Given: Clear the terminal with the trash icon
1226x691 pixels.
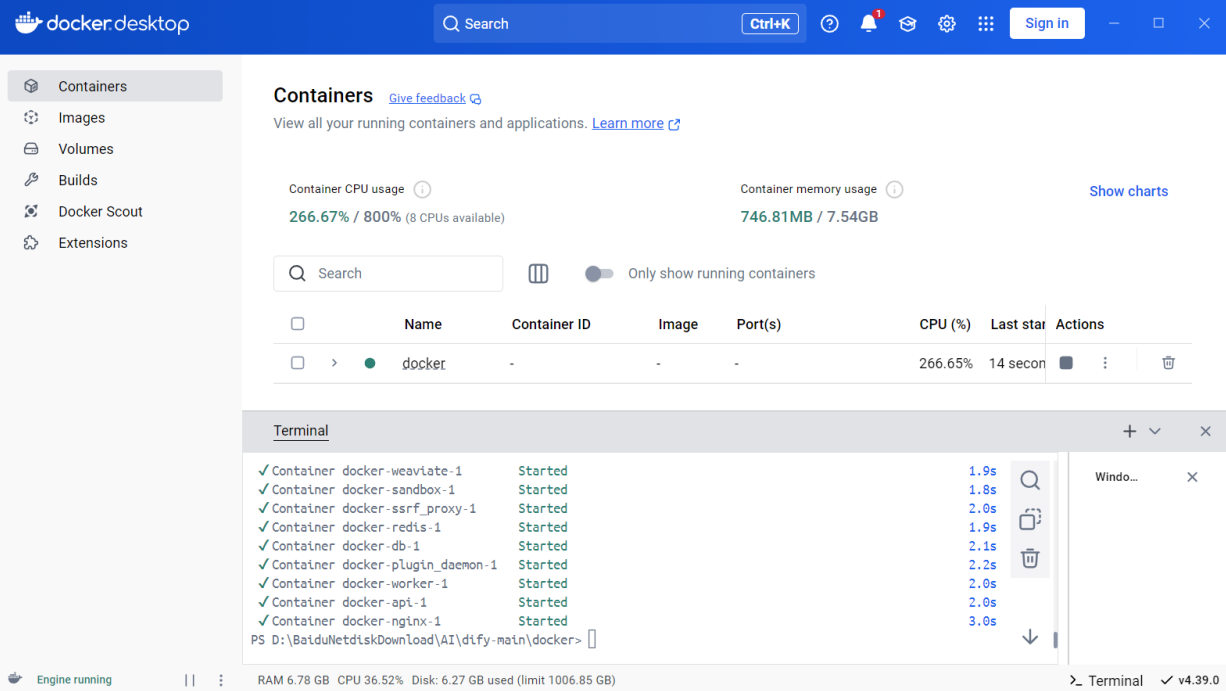Looking at the screenshot, I should point(1030,559).
